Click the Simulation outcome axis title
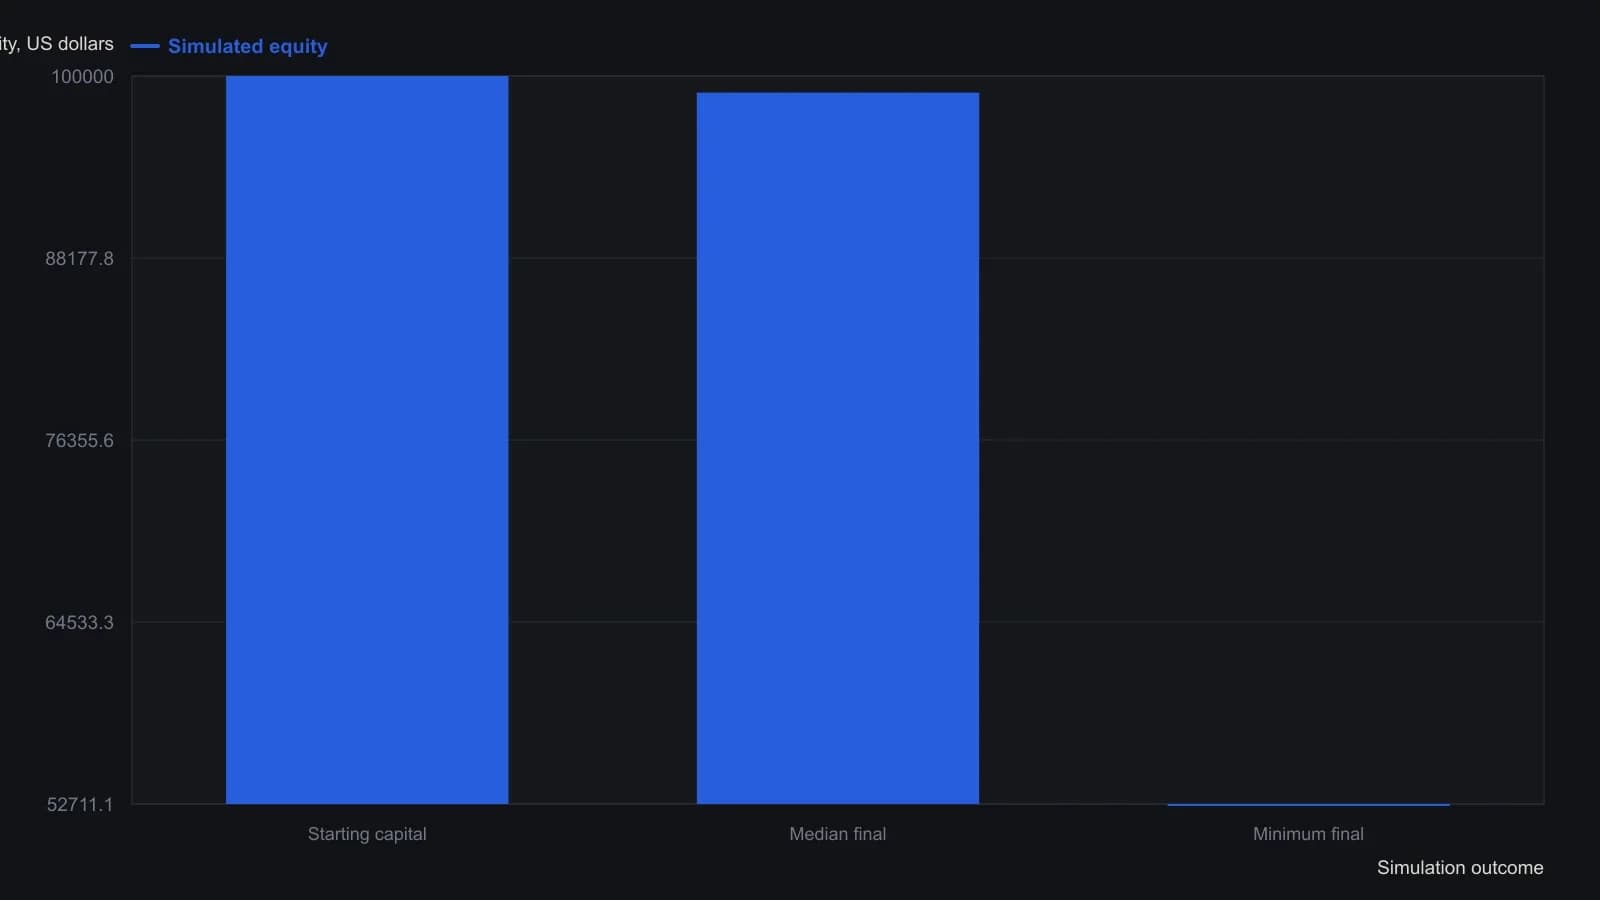This screenshot has height=900, width=1600. click(1460, 868)
